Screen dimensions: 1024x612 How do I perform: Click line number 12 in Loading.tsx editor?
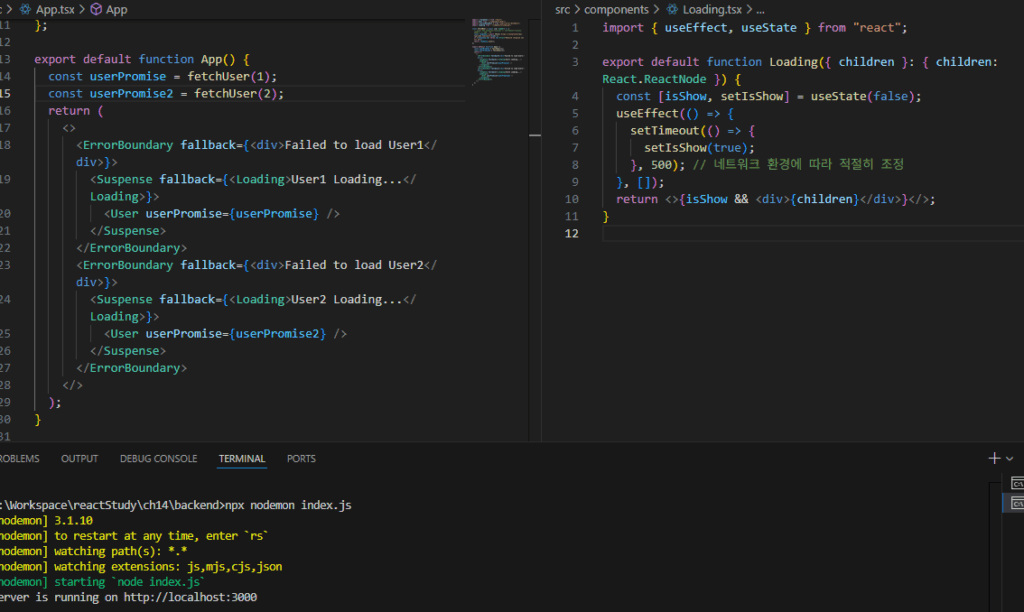574,233
